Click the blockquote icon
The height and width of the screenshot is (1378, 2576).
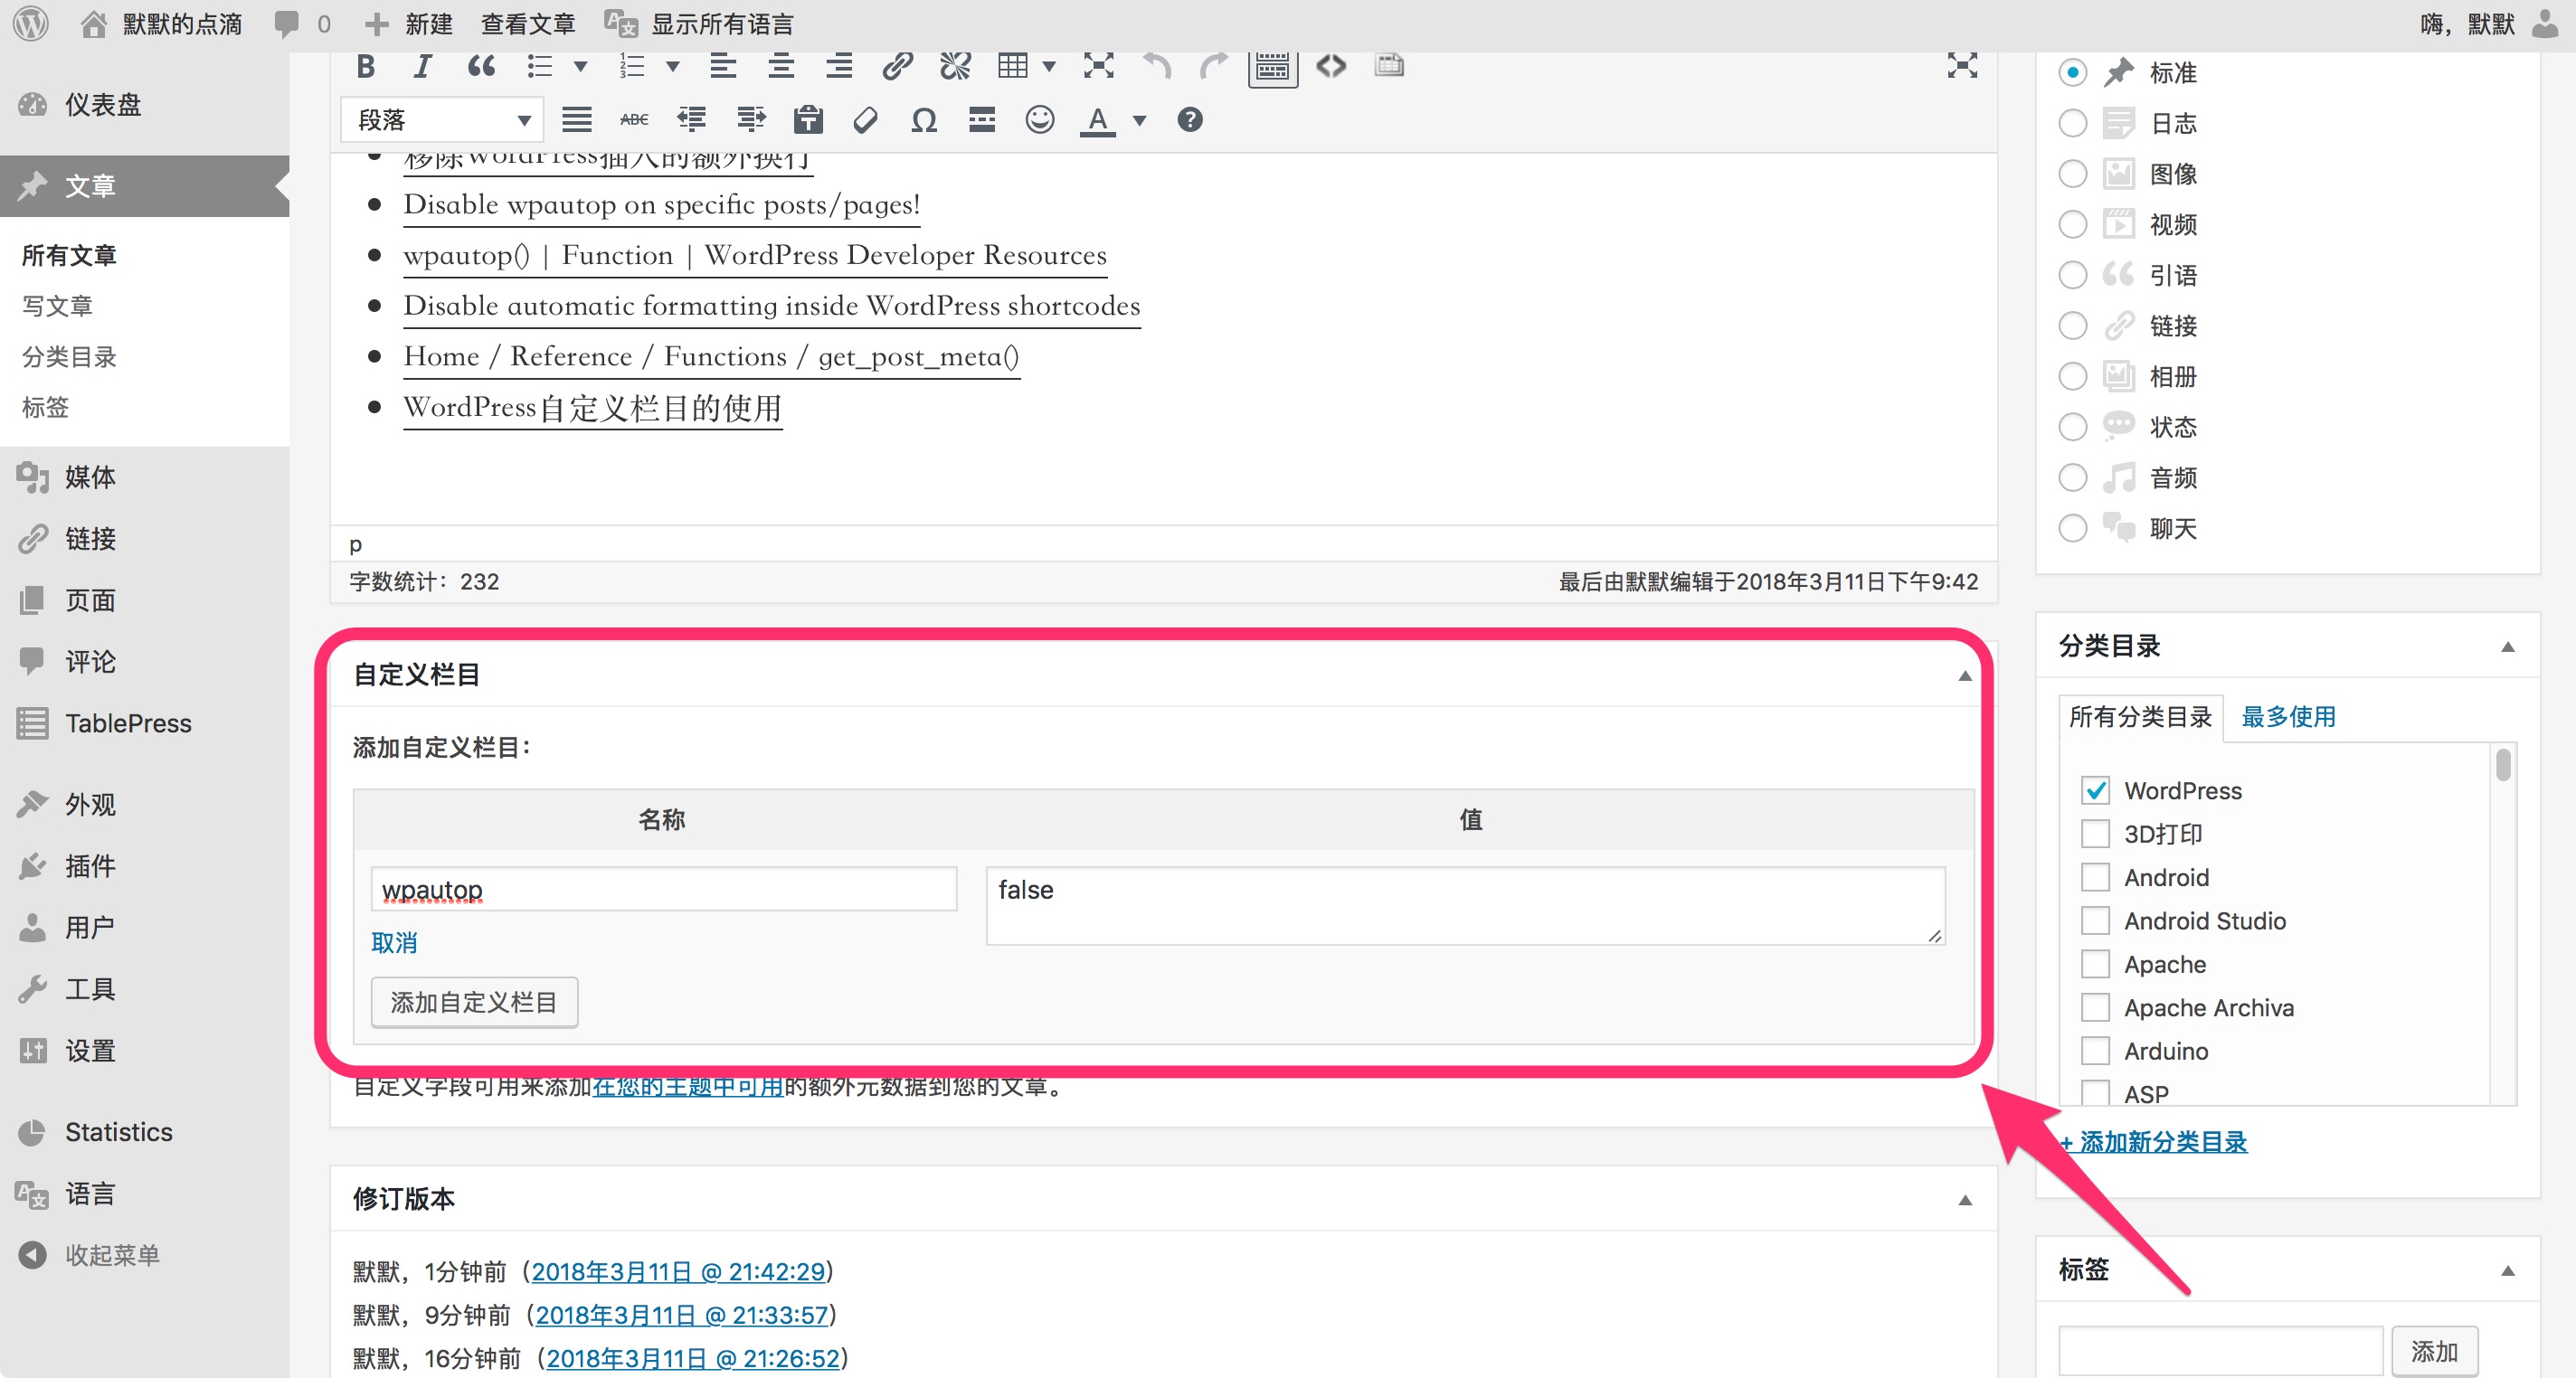481,66
